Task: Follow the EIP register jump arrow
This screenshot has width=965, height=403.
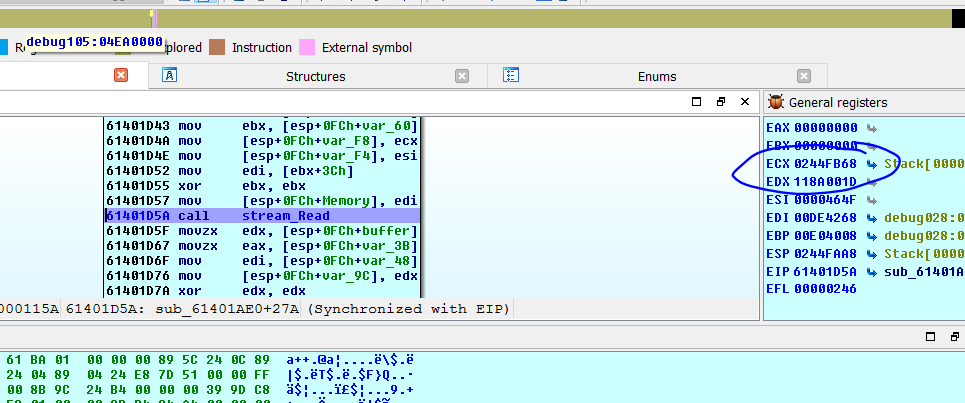Action: pos(872,271)
